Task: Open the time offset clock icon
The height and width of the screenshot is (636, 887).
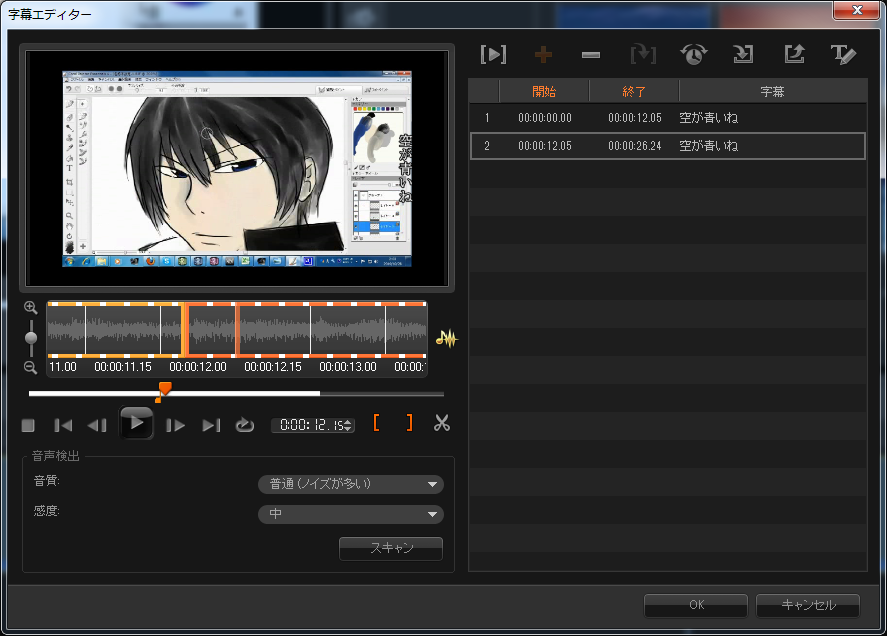Action: coord(694,54)
